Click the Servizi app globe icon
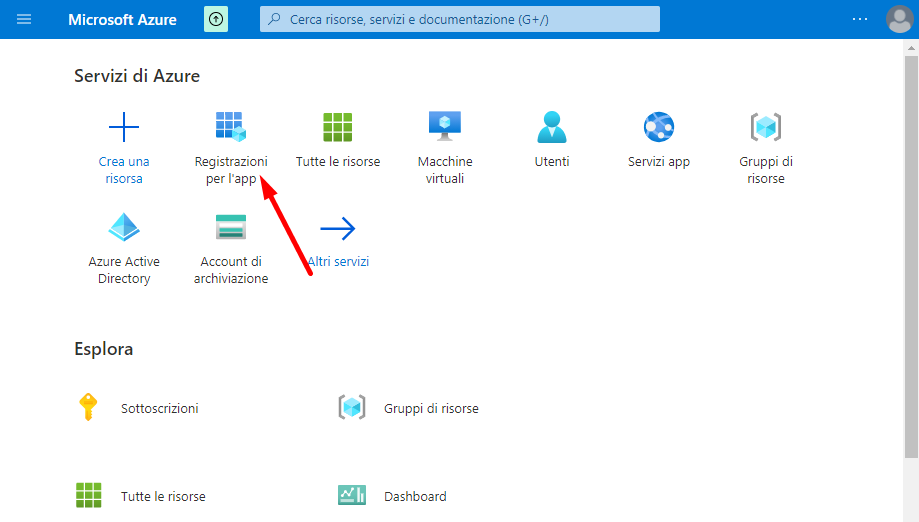919x522 pixels. click(659, 127)
